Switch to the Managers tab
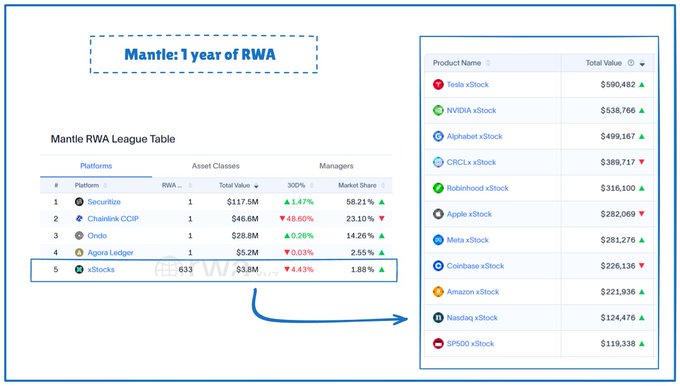 pos(336,166)
